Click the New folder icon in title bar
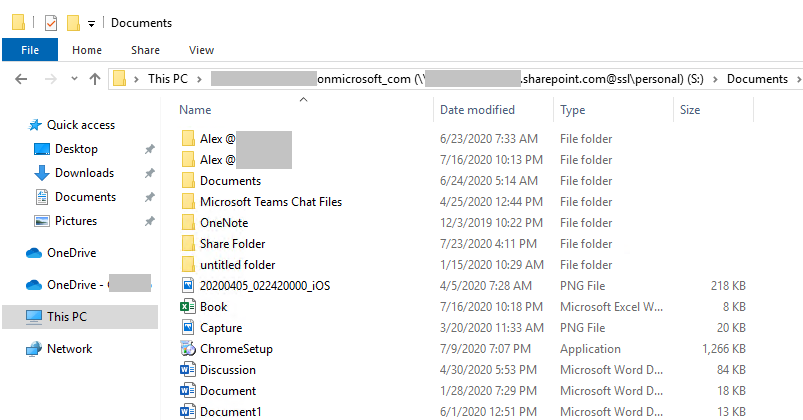Screen dimensions: 803x420 [x=73, y=23]
